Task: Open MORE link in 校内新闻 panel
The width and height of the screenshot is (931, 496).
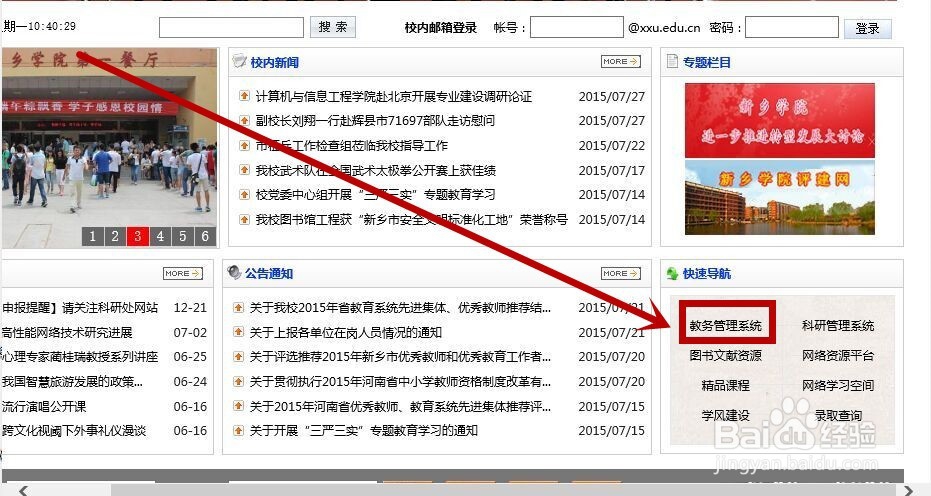Action: (620, 61)
